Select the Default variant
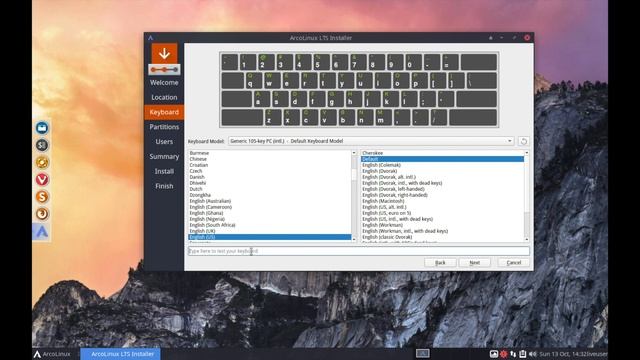640x360 pixels. click(442, 159)
